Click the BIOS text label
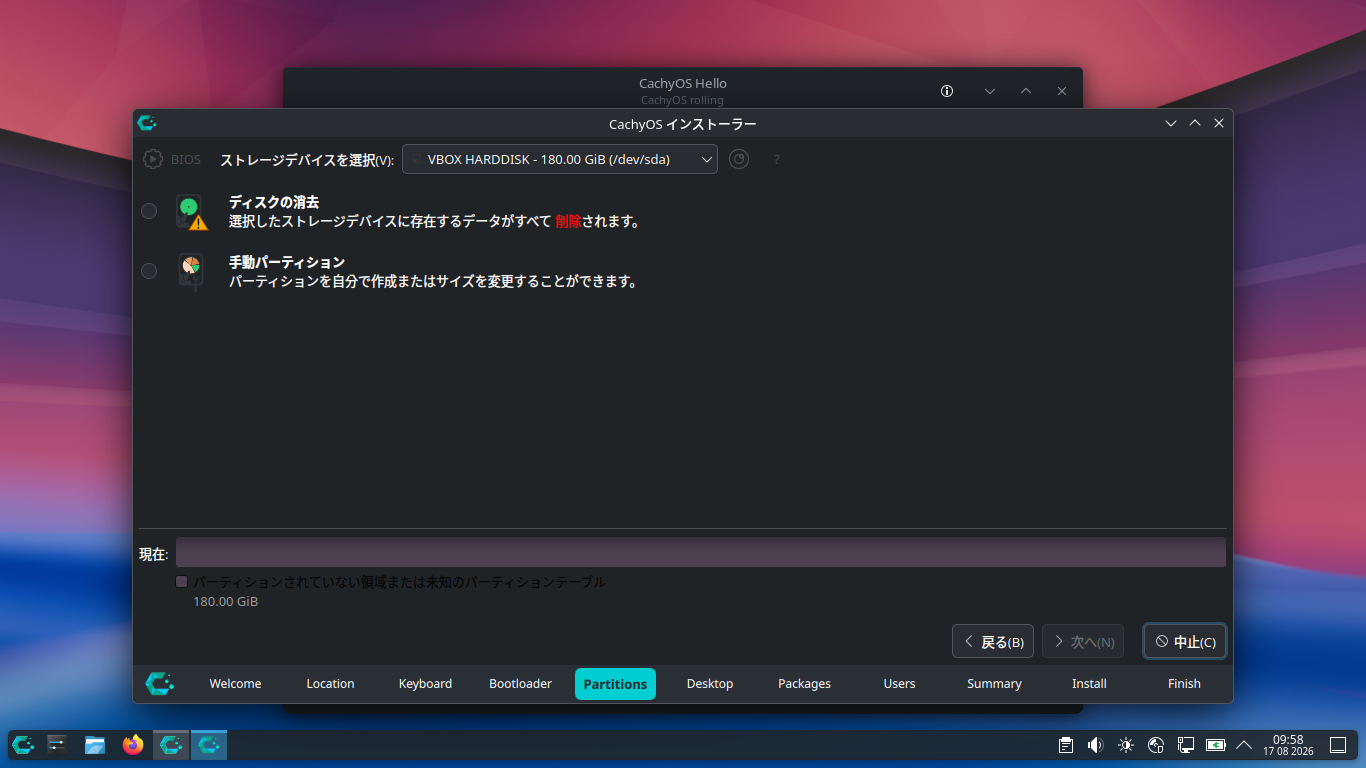The height and width of the screenshot is (768, 1366). (186, 159)
